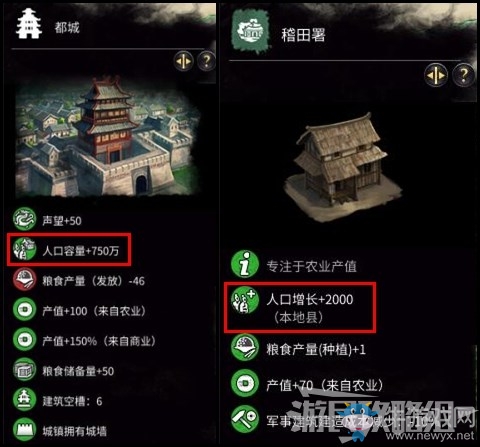Screen dimensions: 480x447
Task: Click the green 稽田署 building icon
Action: pos(251,31)
